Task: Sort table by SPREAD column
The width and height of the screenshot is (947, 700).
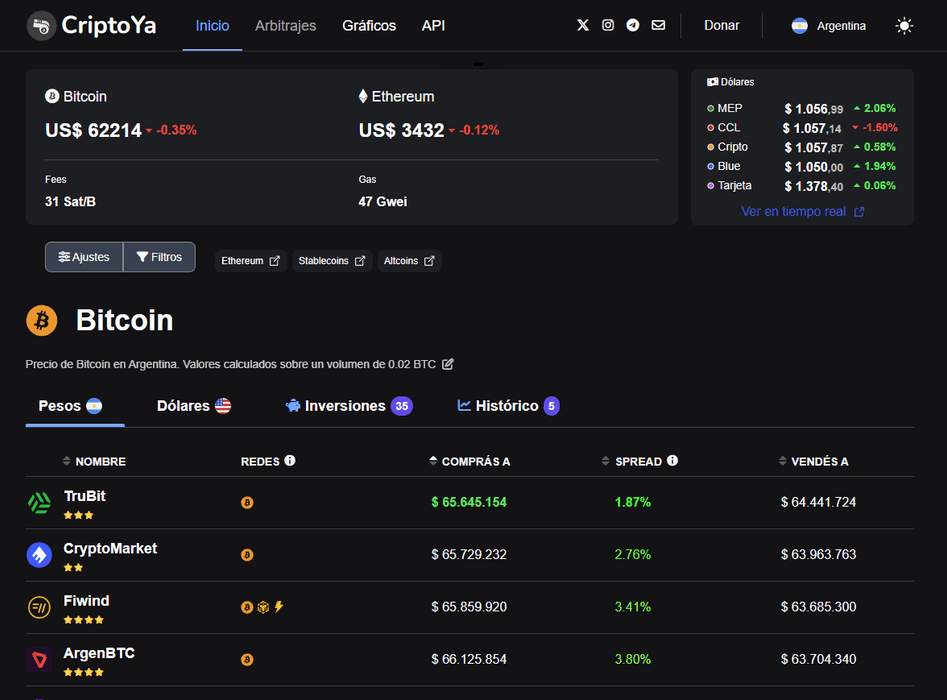Action: pyautogui.click(x=632, y=461)
